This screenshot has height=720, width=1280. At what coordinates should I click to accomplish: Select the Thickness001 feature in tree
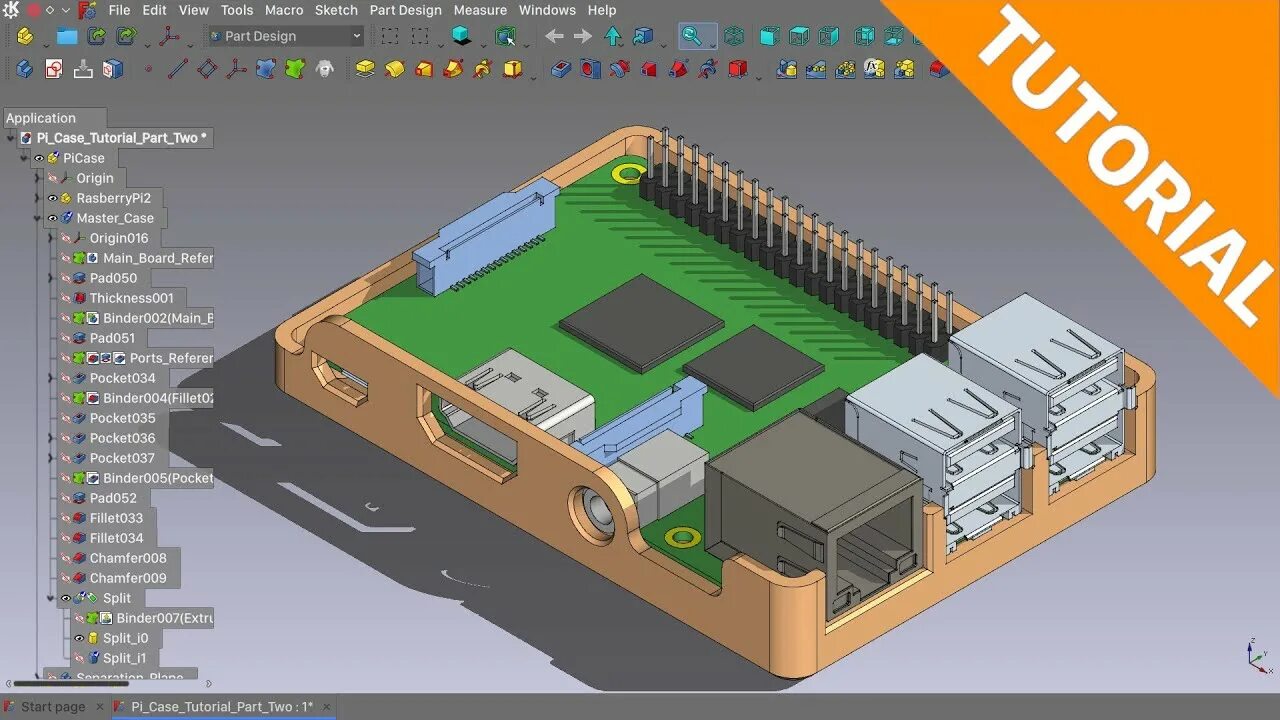131,298
